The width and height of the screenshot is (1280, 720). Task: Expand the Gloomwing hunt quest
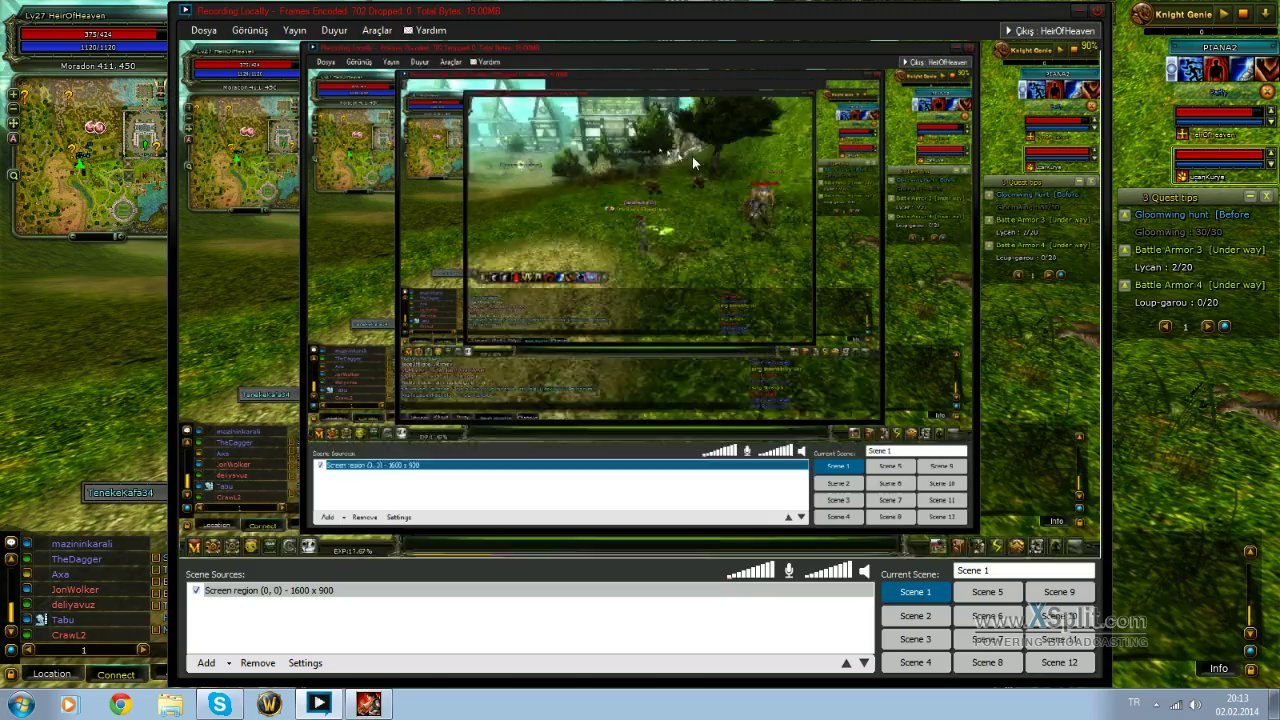pos(1125,215)
